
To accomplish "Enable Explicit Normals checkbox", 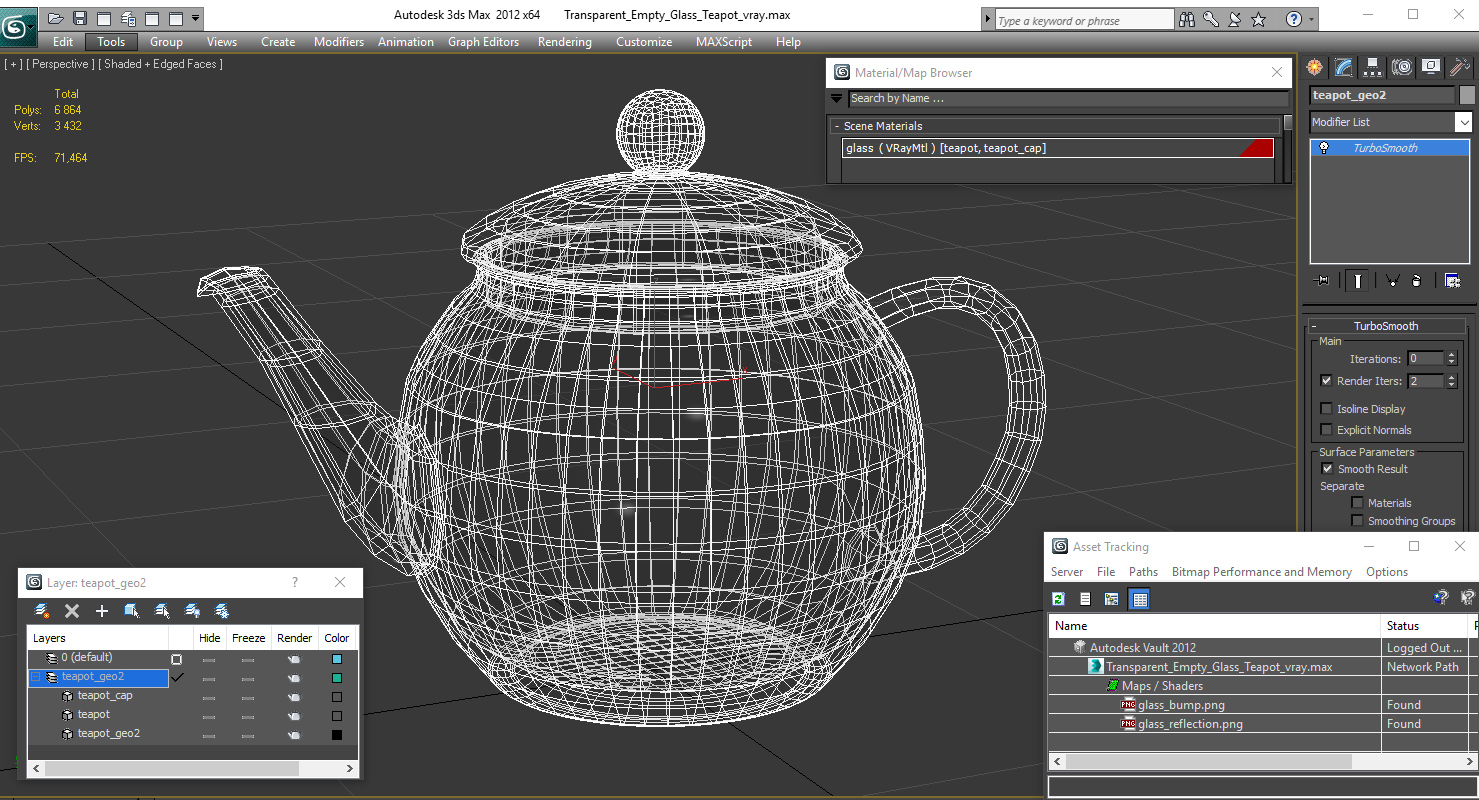I will click(1326, 430).
